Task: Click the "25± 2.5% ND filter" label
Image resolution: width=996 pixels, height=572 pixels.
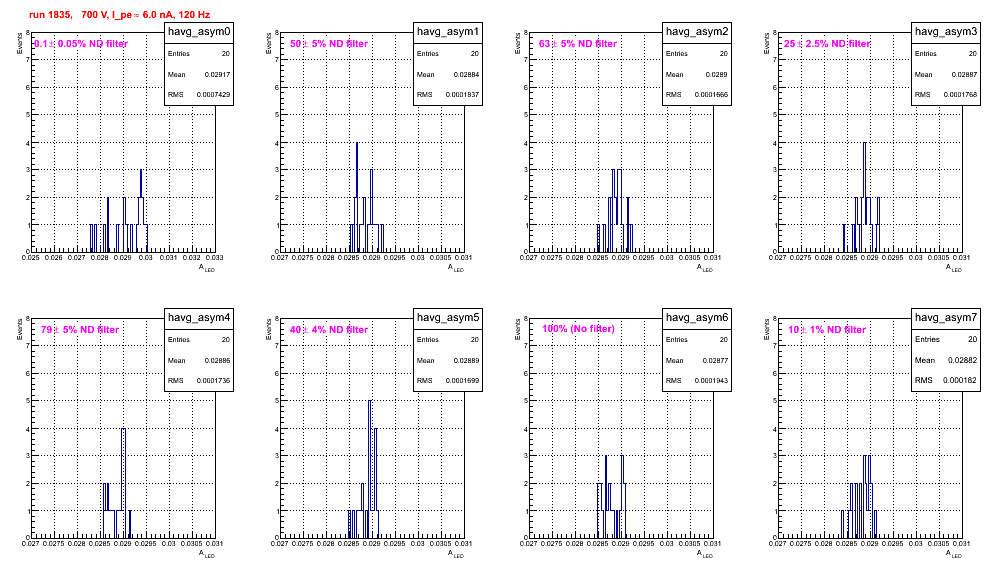Action: [827, 44]
